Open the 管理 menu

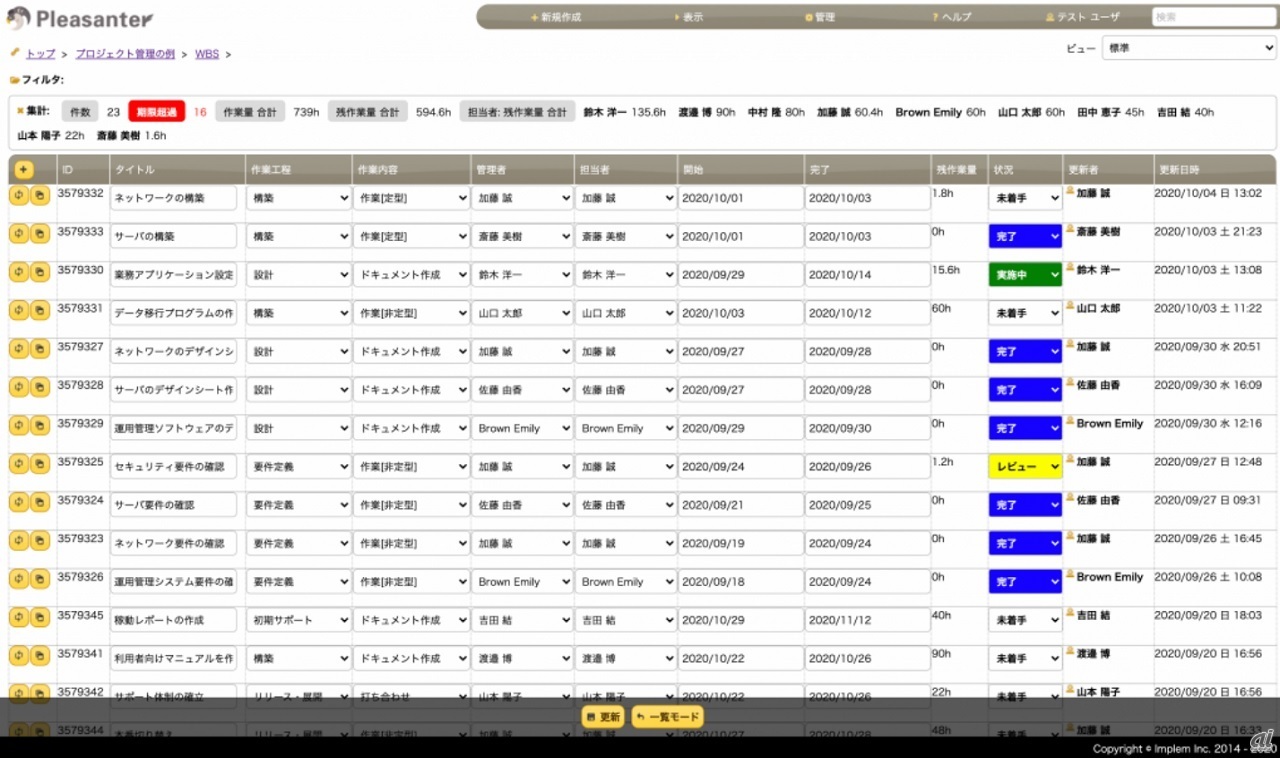pyautogui.click(x=820, y=17)
